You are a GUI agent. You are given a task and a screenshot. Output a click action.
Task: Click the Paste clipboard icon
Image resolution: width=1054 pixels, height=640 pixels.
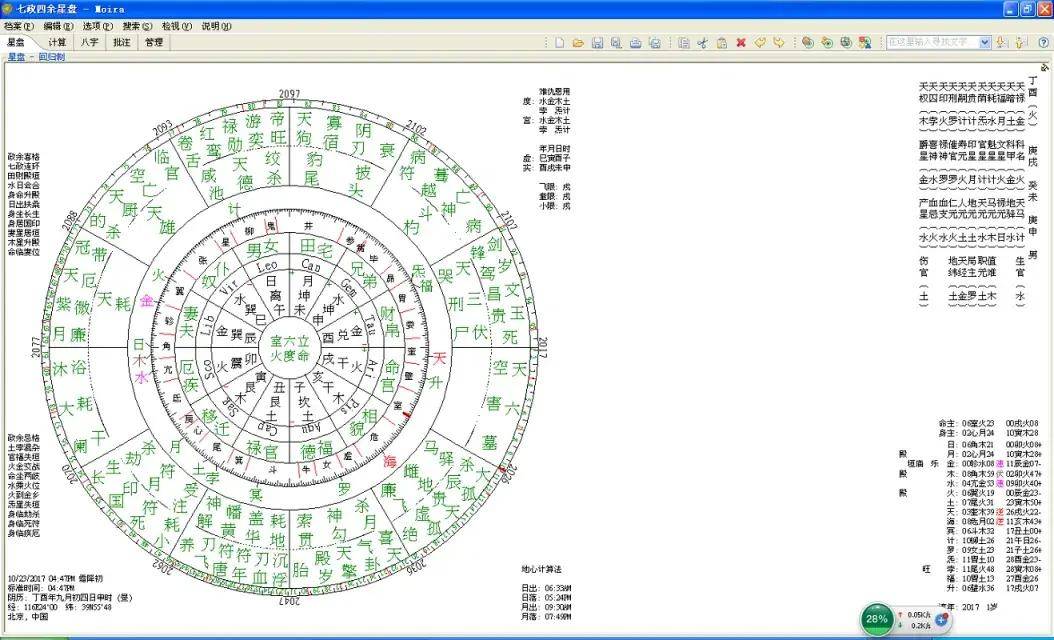click(x=721, y=42)
